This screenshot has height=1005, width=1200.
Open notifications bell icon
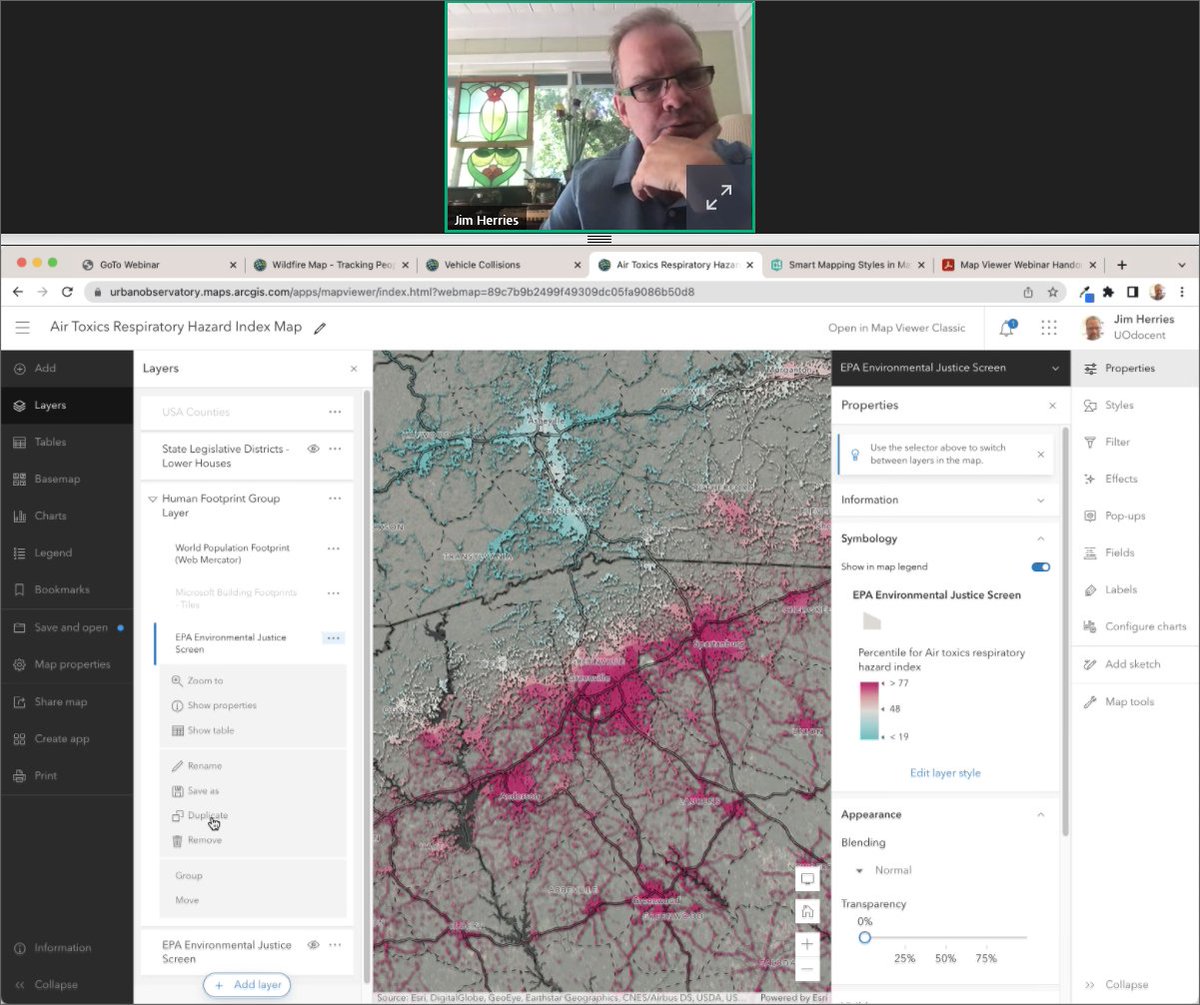pos(1006,328)
